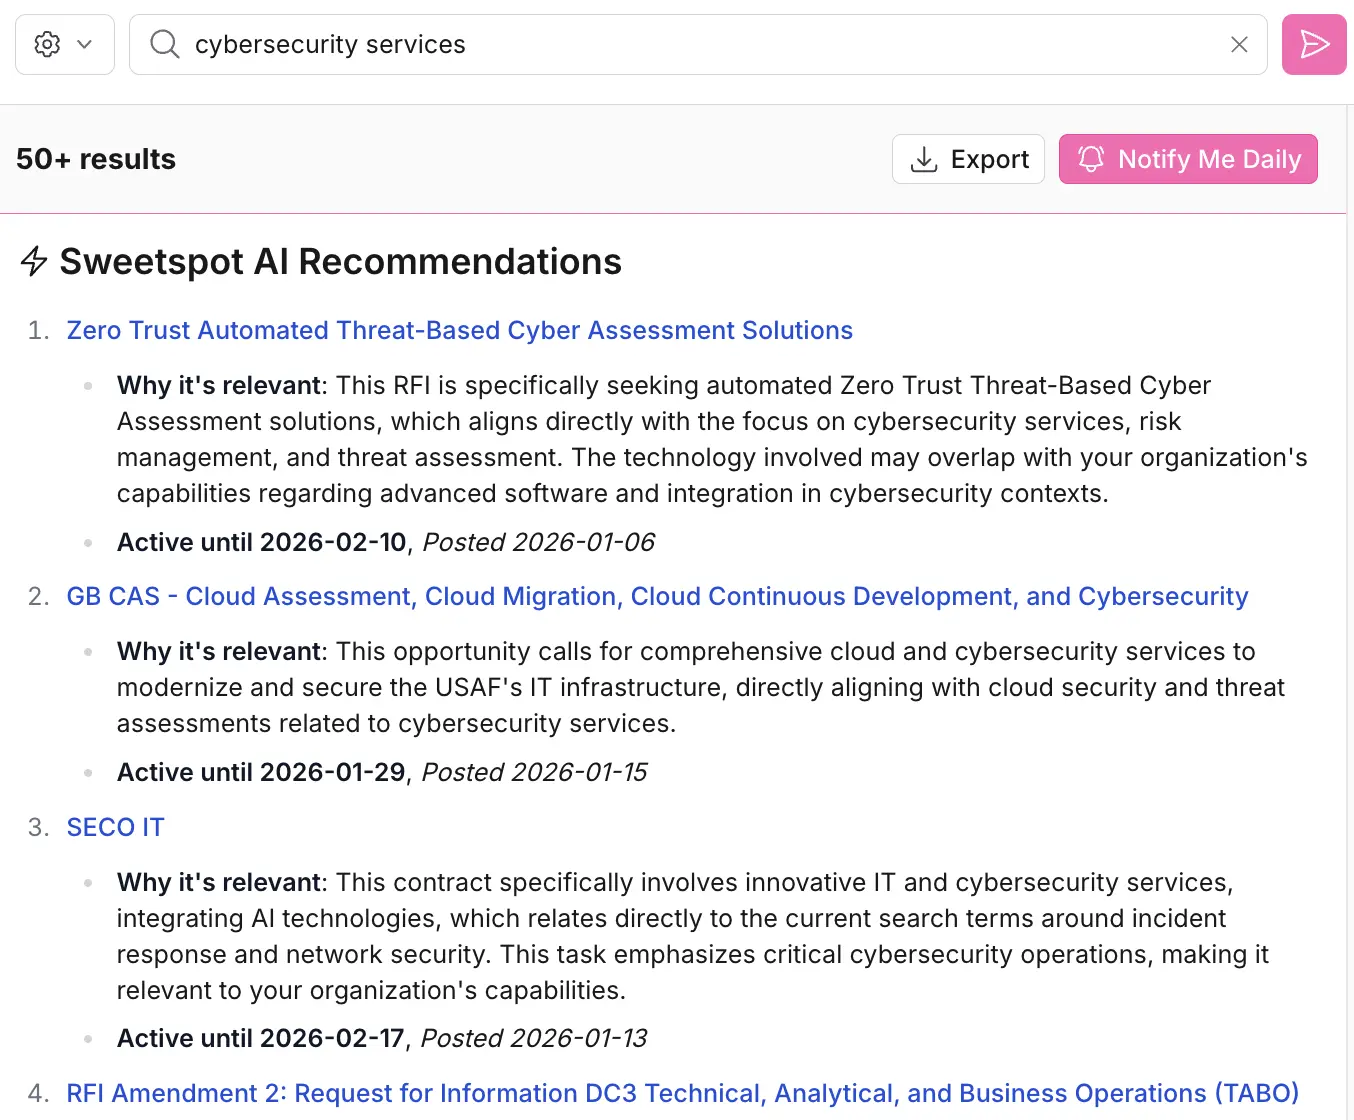Open RFI Amendment 2 DC3 TABO listing
The image size is (1354, 1120).
[x=683, y=1093]
